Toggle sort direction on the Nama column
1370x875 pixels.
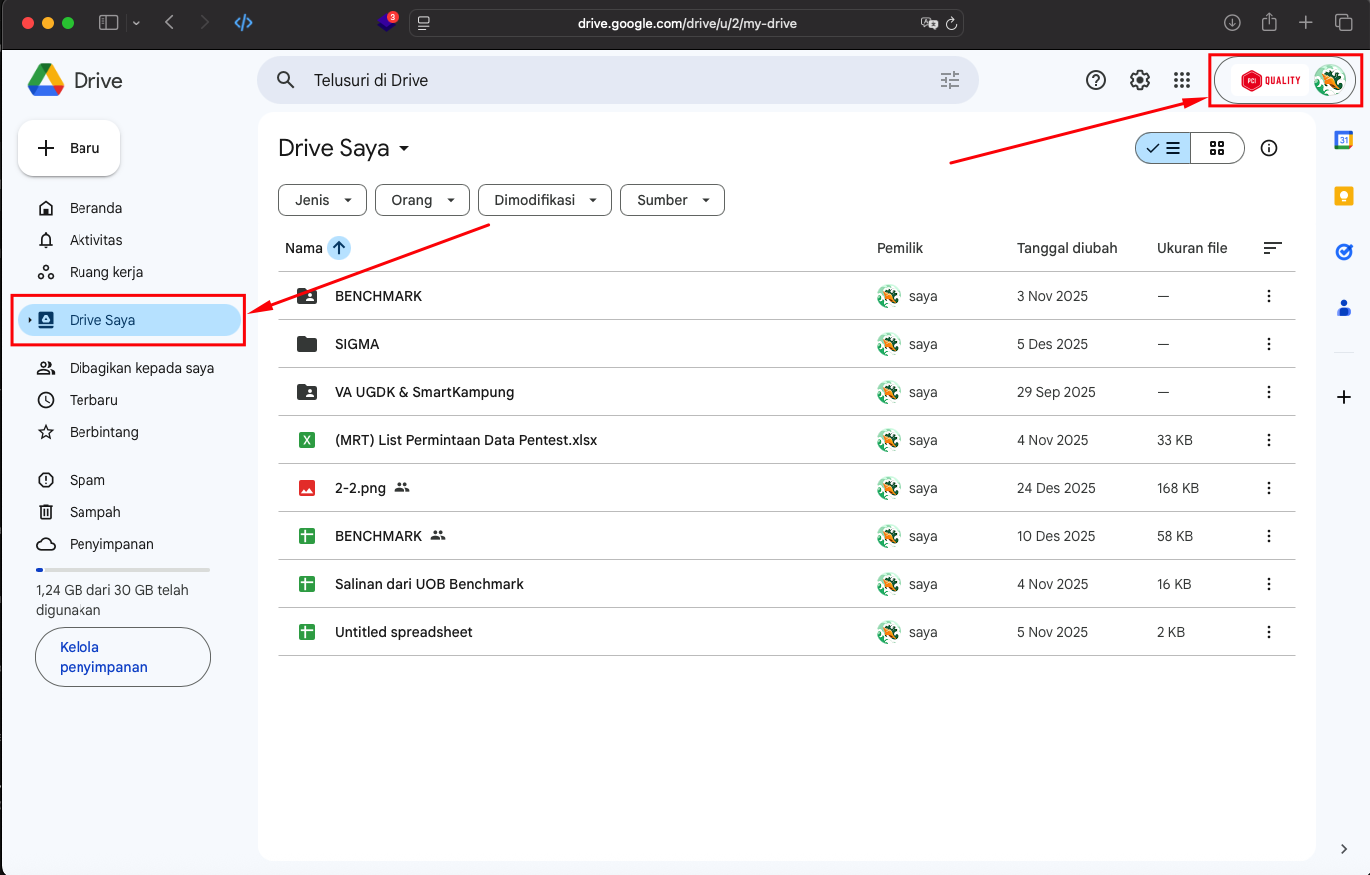pos(338,247)
